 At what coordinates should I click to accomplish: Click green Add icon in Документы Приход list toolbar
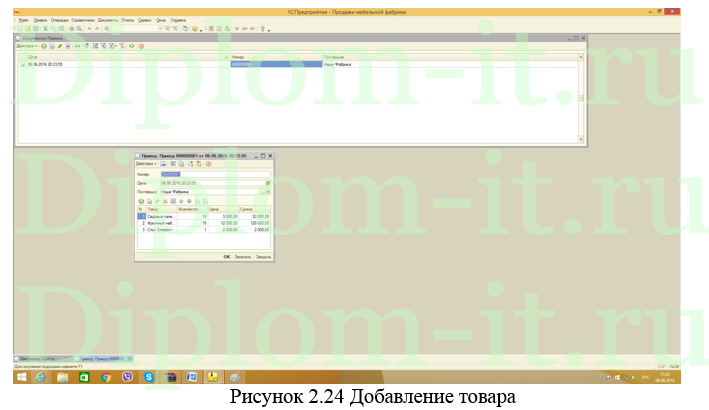[44, 46]
